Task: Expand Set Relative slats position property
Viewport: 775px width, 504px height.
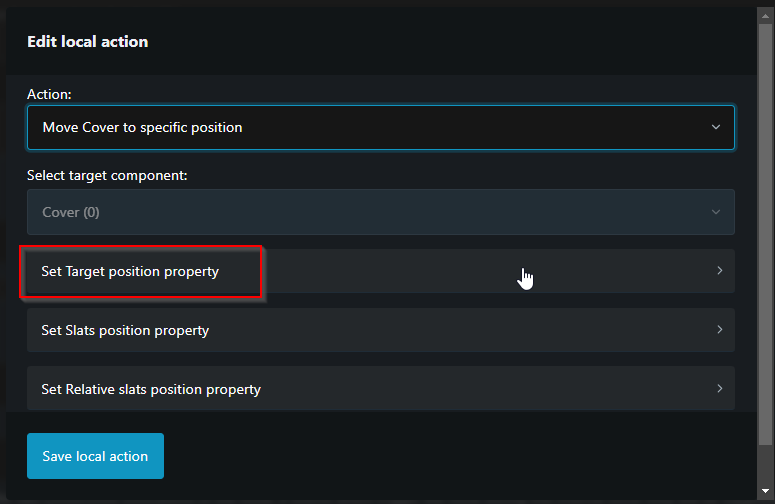Action: point(380,389)
